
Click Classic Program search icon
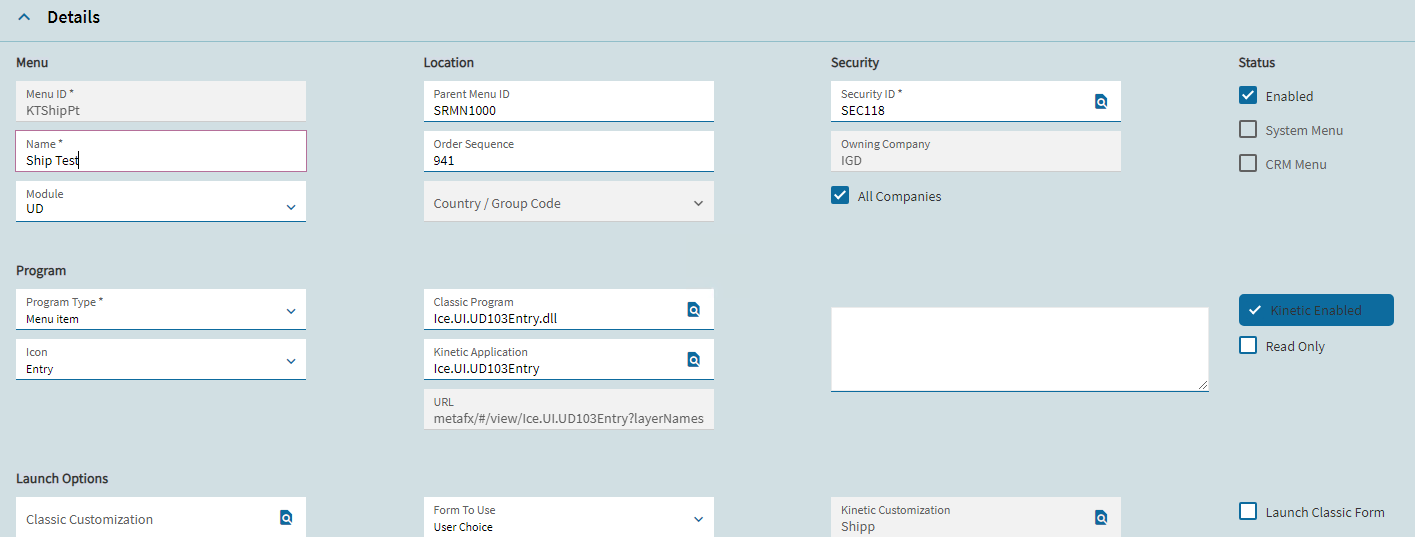(693, 310)
